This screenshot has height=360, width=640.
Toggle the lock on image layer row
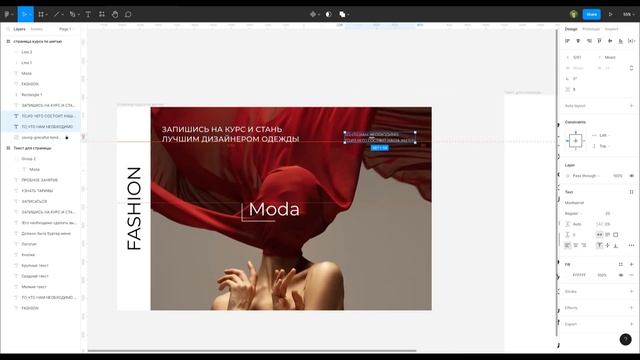67,138
